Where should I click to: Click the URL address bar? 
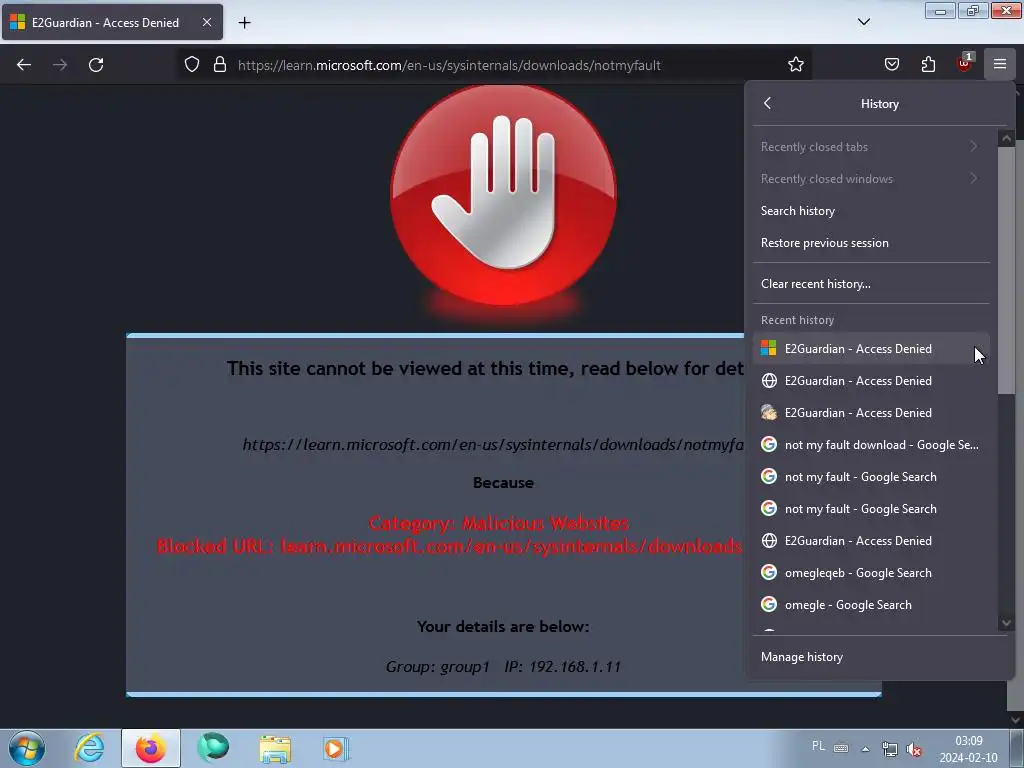[496, 65]
